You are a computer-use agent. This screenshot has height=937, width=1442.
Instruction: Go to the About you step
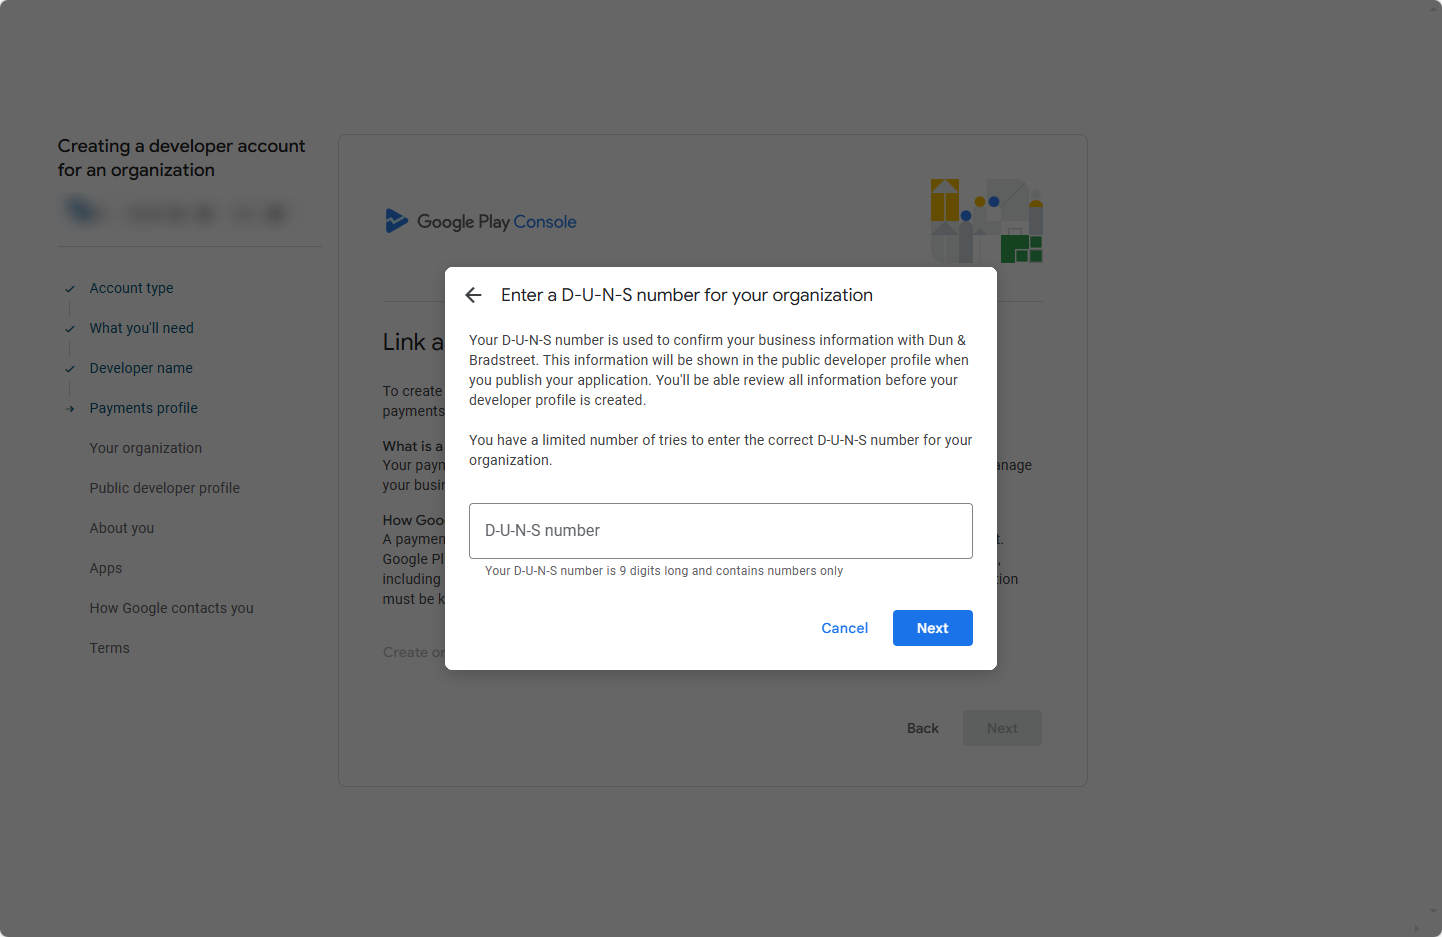121,528
